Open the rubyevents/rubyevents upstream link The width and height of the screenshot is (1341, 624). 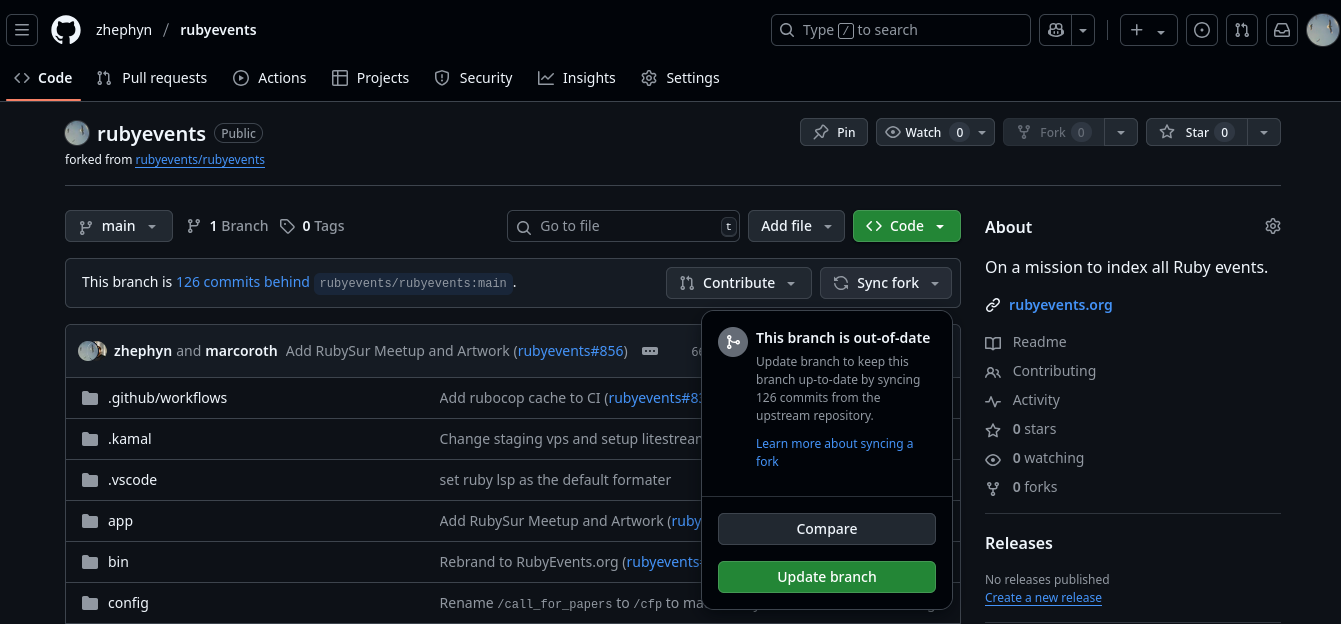click(x=200, y=159)
